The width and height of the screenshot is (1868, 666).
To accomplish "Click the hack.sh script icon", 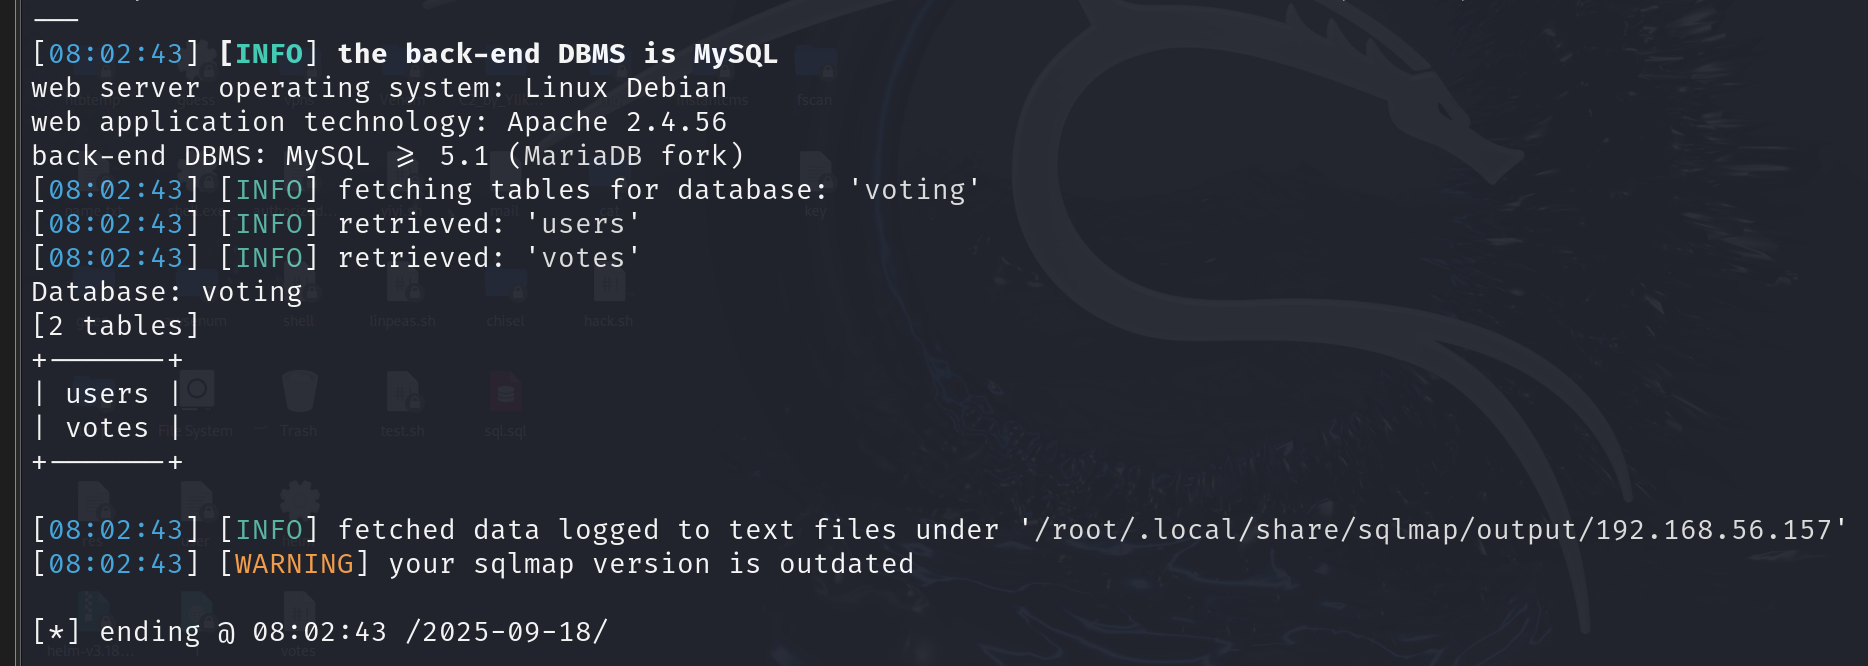I will pos(608,292).
